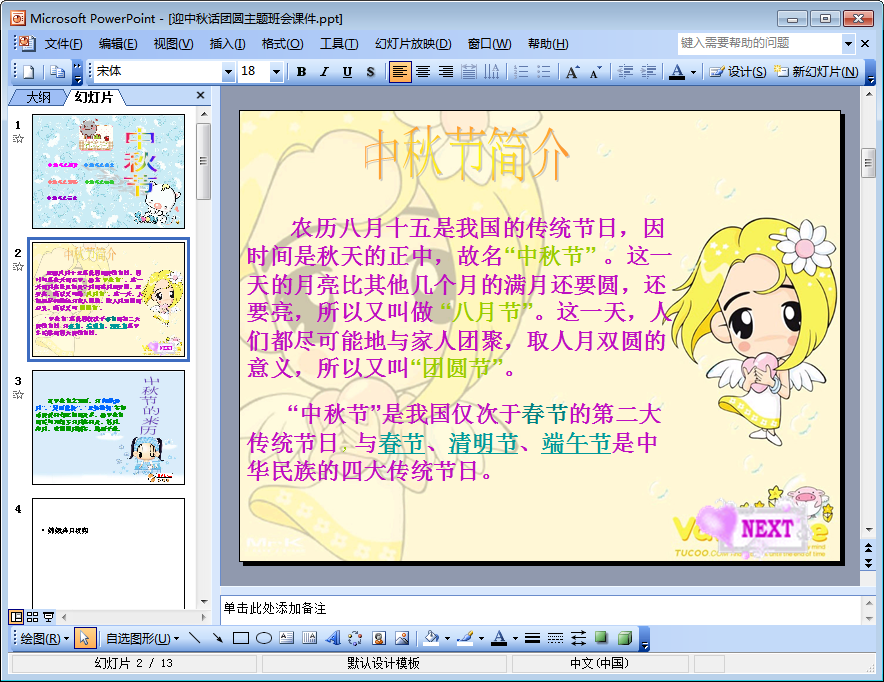This screenshot has width=884, height=682.
Task: Insert a horizontal text box
Action: tap(287, 639)
